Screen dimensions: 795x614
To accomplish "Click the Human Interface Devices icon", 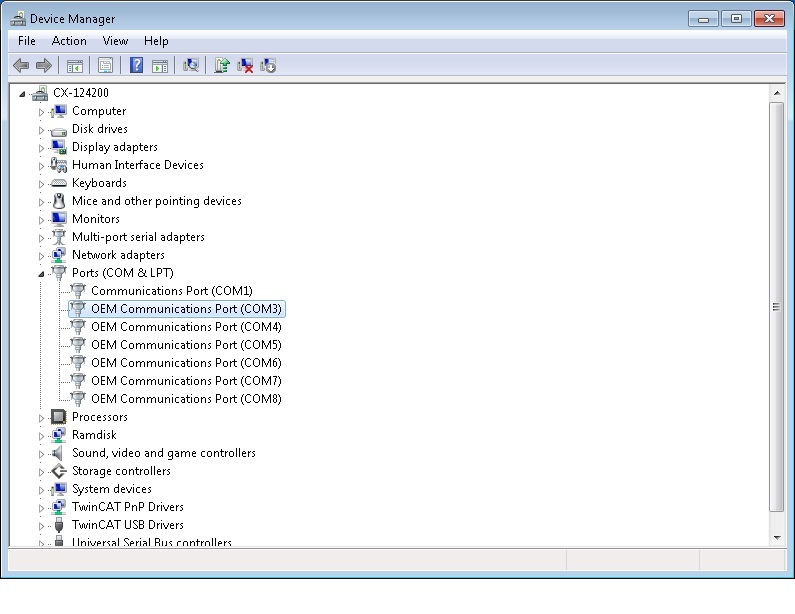I will click(59, 165).
